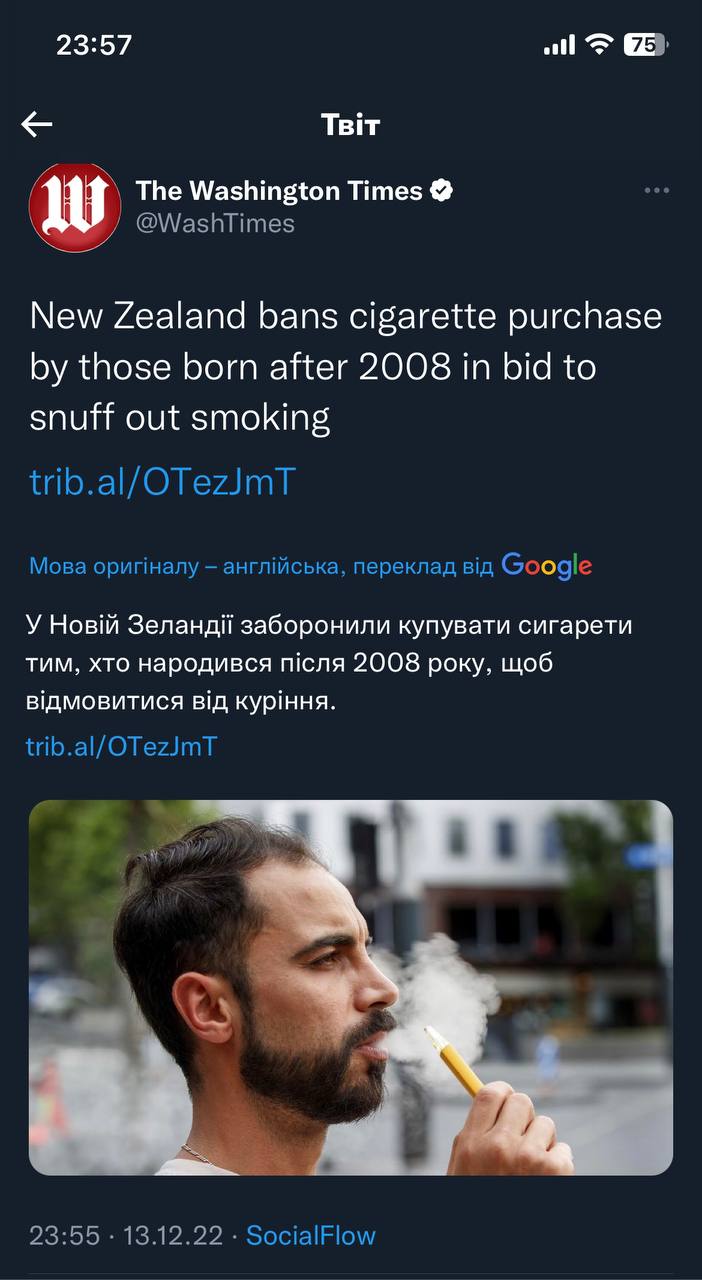This screenshot has width=702, height=1280.
Task: Tap the cellular signal bars icon
Action: click(560, 45)
